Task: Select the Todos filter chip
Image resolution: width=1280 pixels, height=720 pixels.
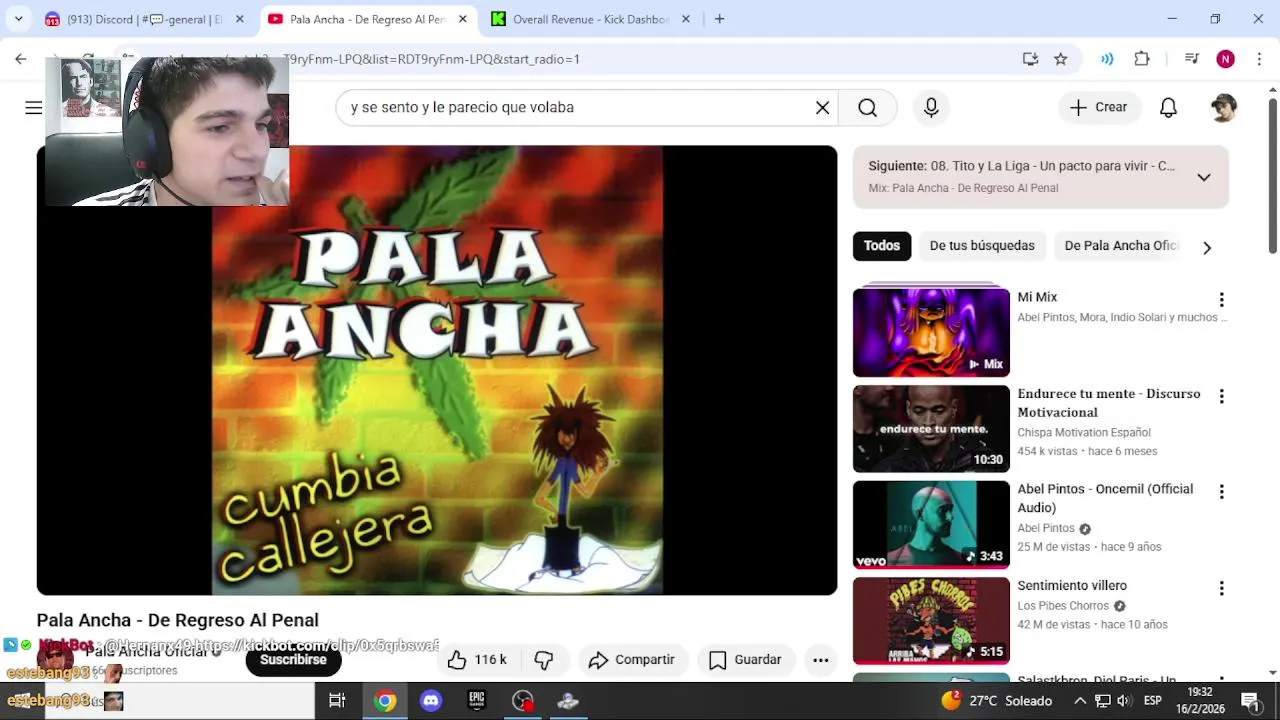Action: pyautogui.click(x=882, y=246)
